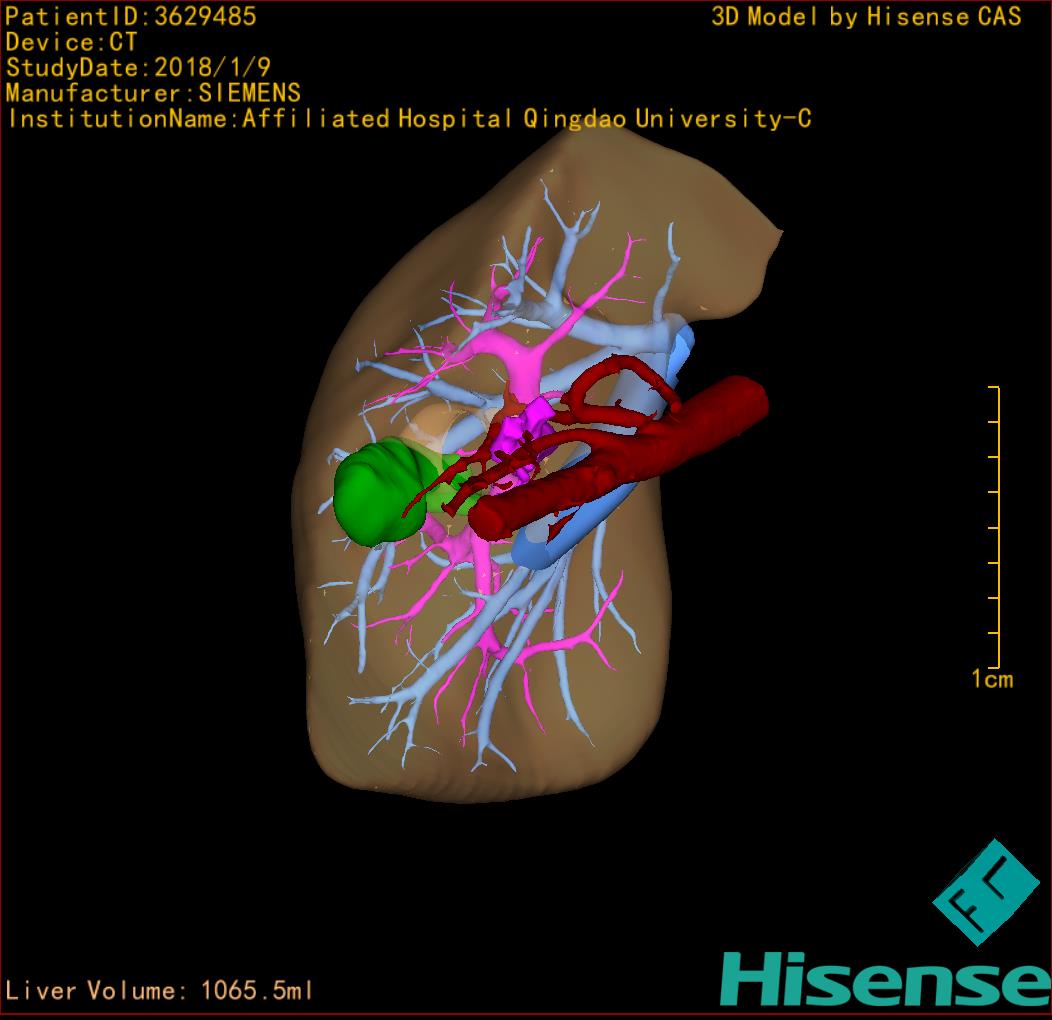This screenshot has height=1020, width=1052.
Task: Click the StudyDate:2018/1/9 text
Action: tap(138, 68)
